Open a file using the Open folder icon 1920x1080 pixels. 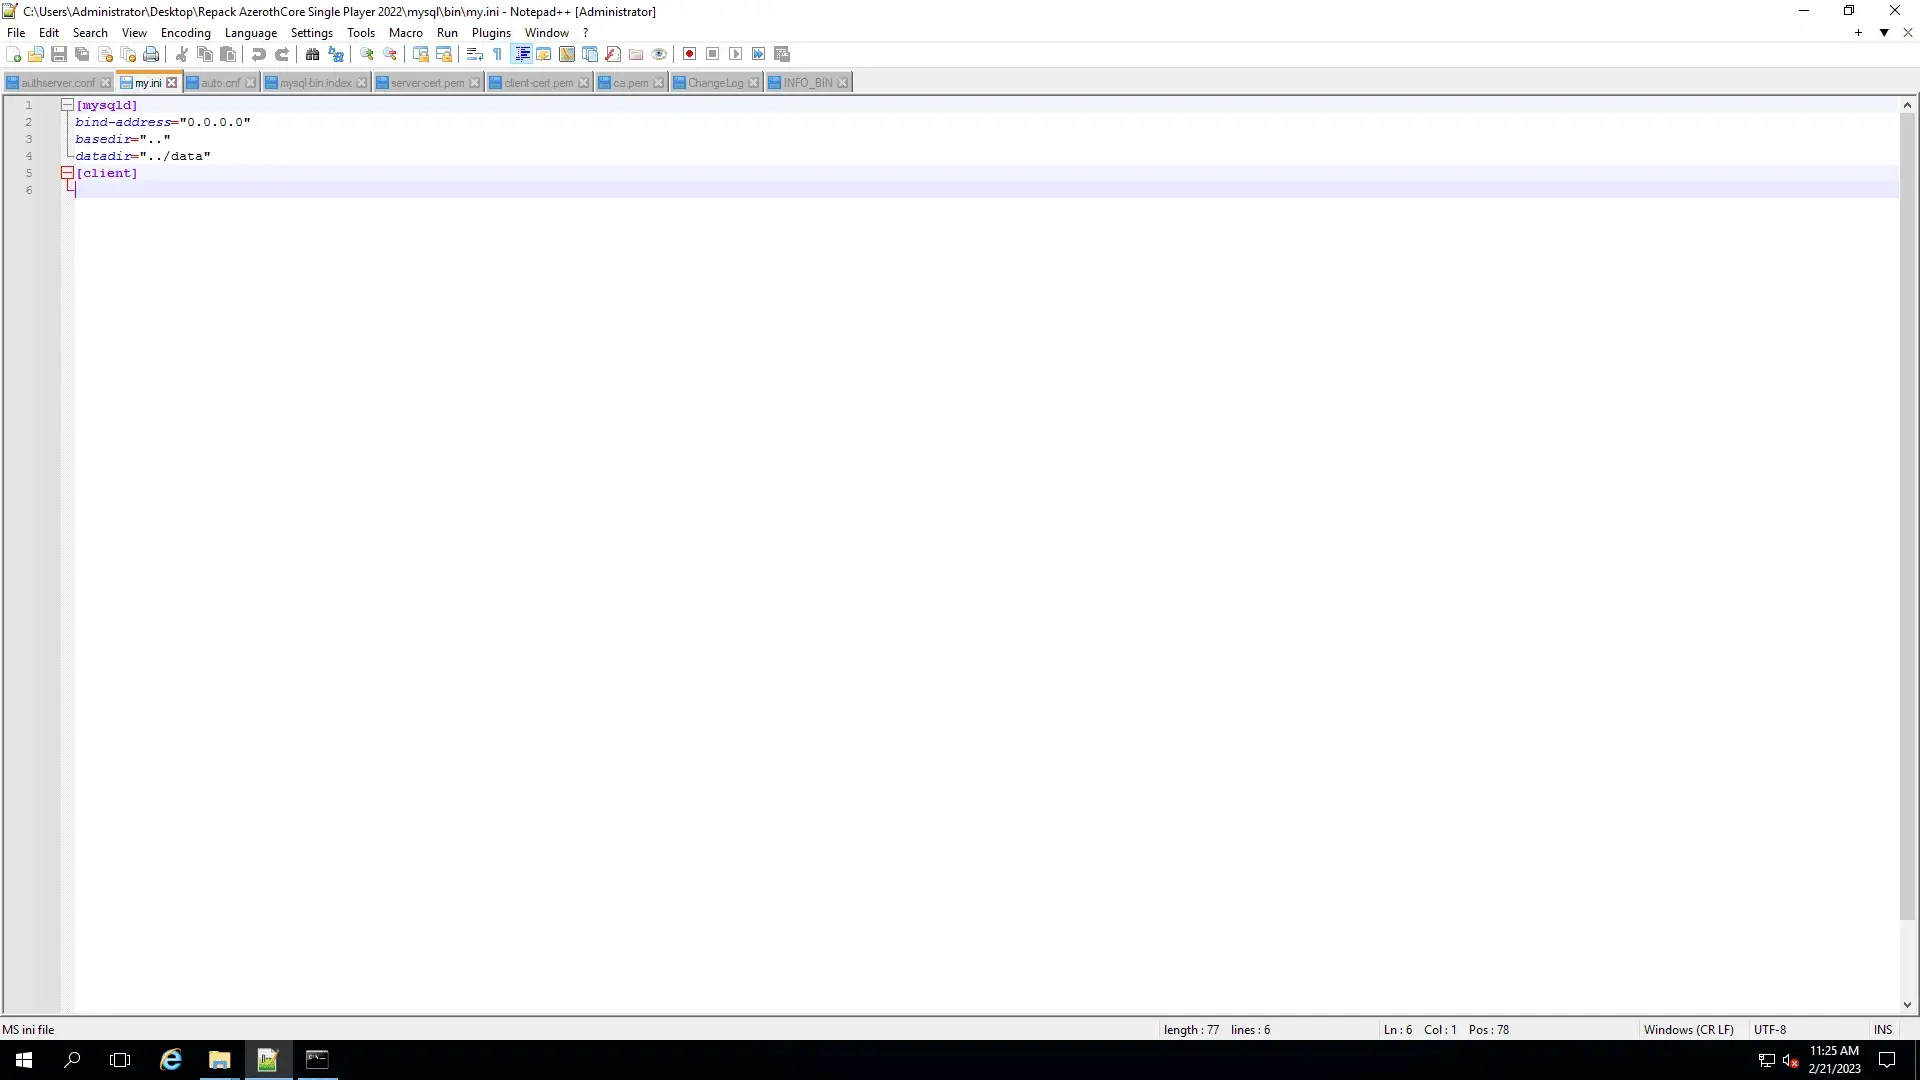coord(36,54)
